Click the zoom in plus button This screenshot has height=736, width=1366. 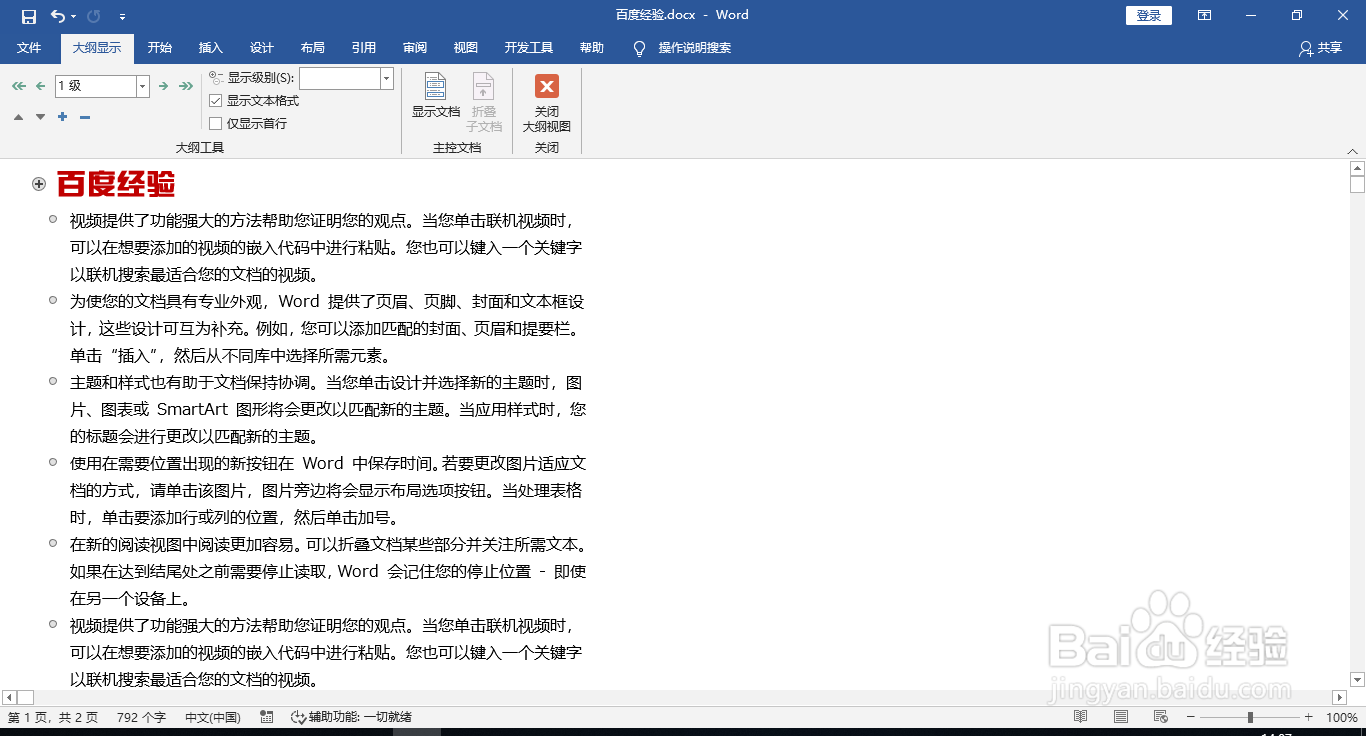click(x=1308, y=717)
